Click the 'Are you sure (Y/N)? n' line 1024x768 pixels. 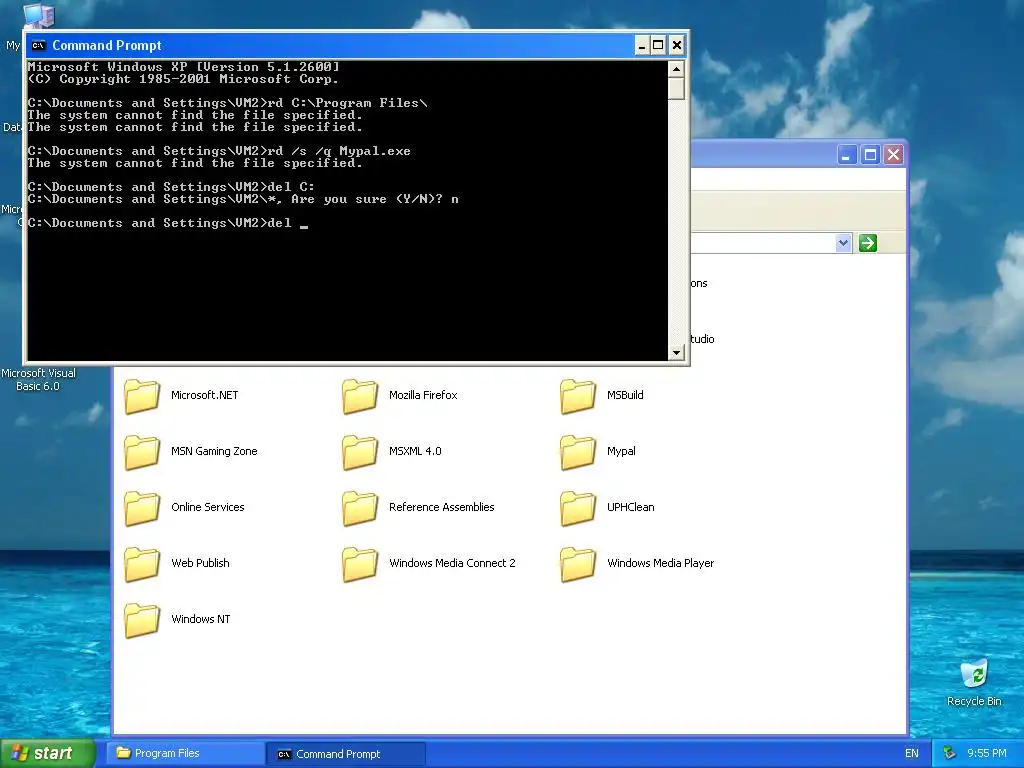[243, 199]
